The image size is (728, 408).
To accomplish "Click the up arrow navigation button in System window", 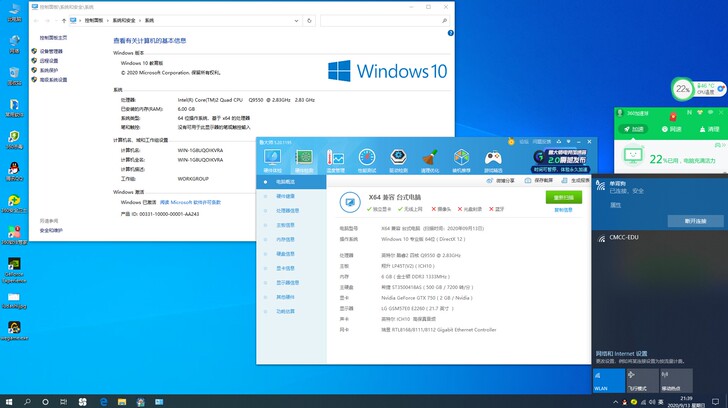I will [x=64, y=20].
